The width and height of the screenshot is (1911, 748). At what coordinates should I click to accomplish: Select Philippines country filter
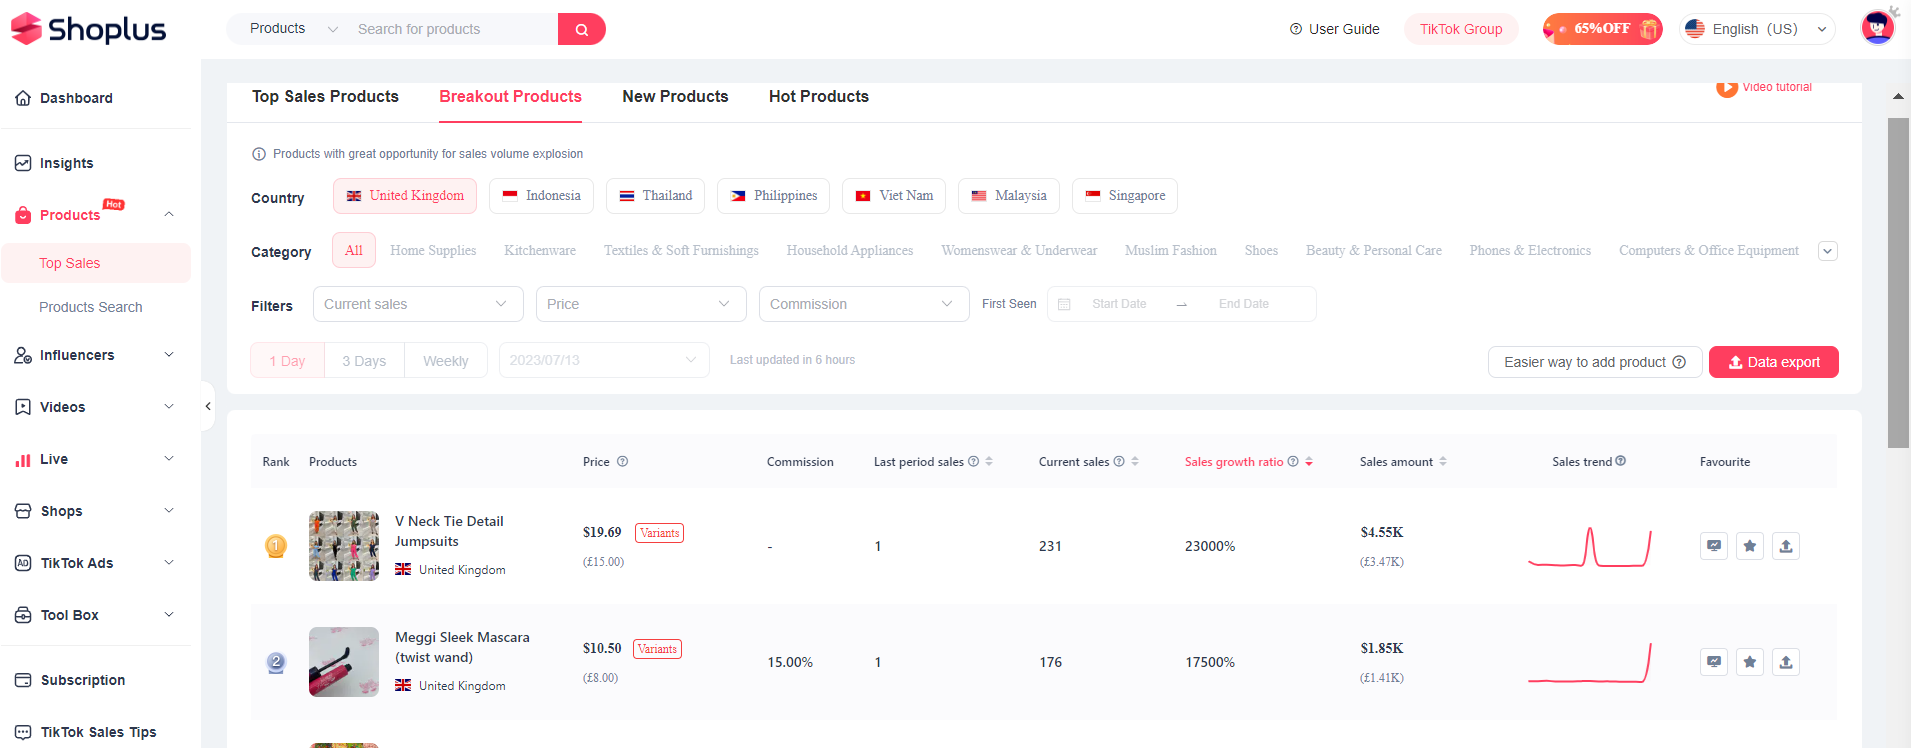(774, 196)
